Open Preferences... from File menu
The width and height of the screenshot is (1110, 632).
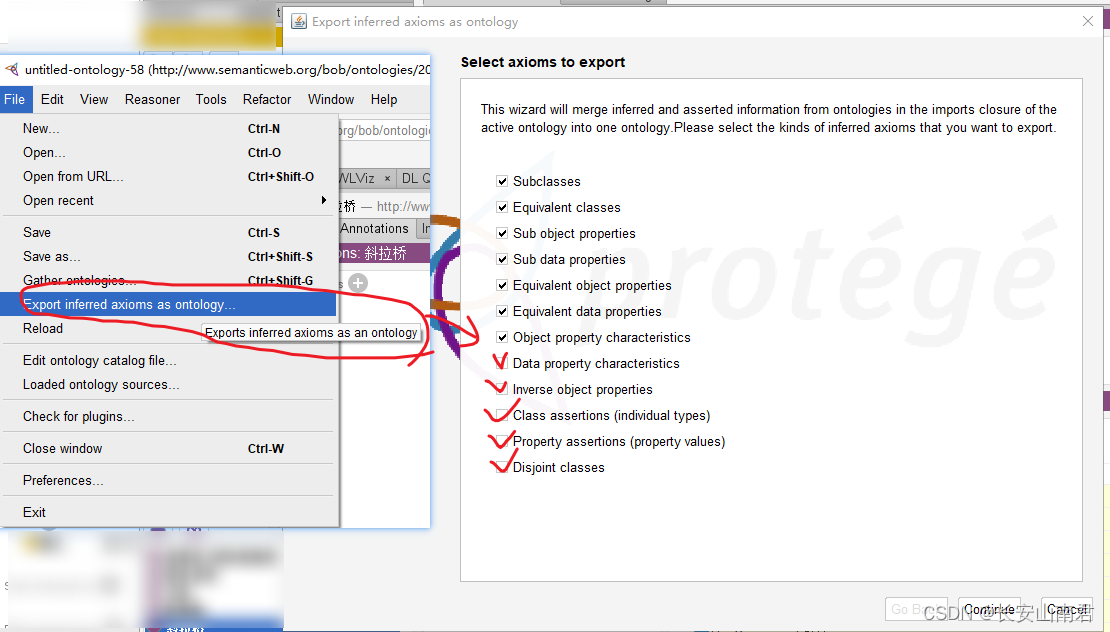[169, 481]
